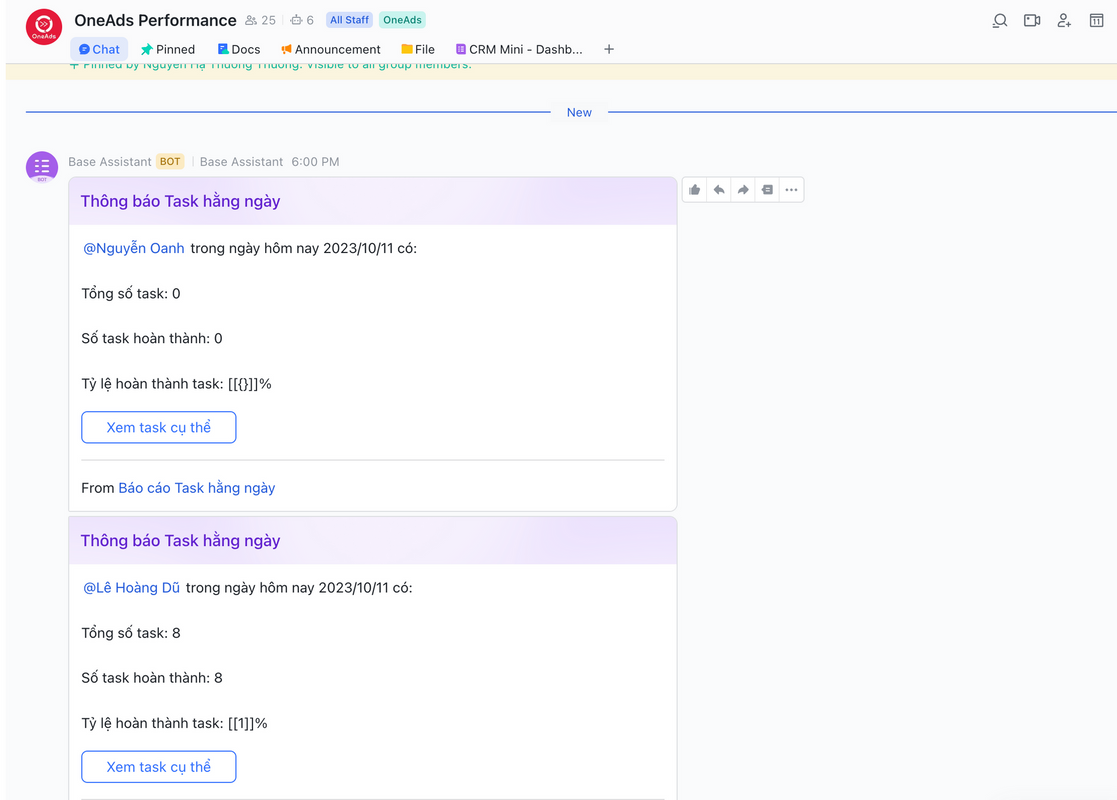Click the @Nguyễn Oanh mention
Viewport: 1117px width, 800px height.
click(x=134, y=248)
